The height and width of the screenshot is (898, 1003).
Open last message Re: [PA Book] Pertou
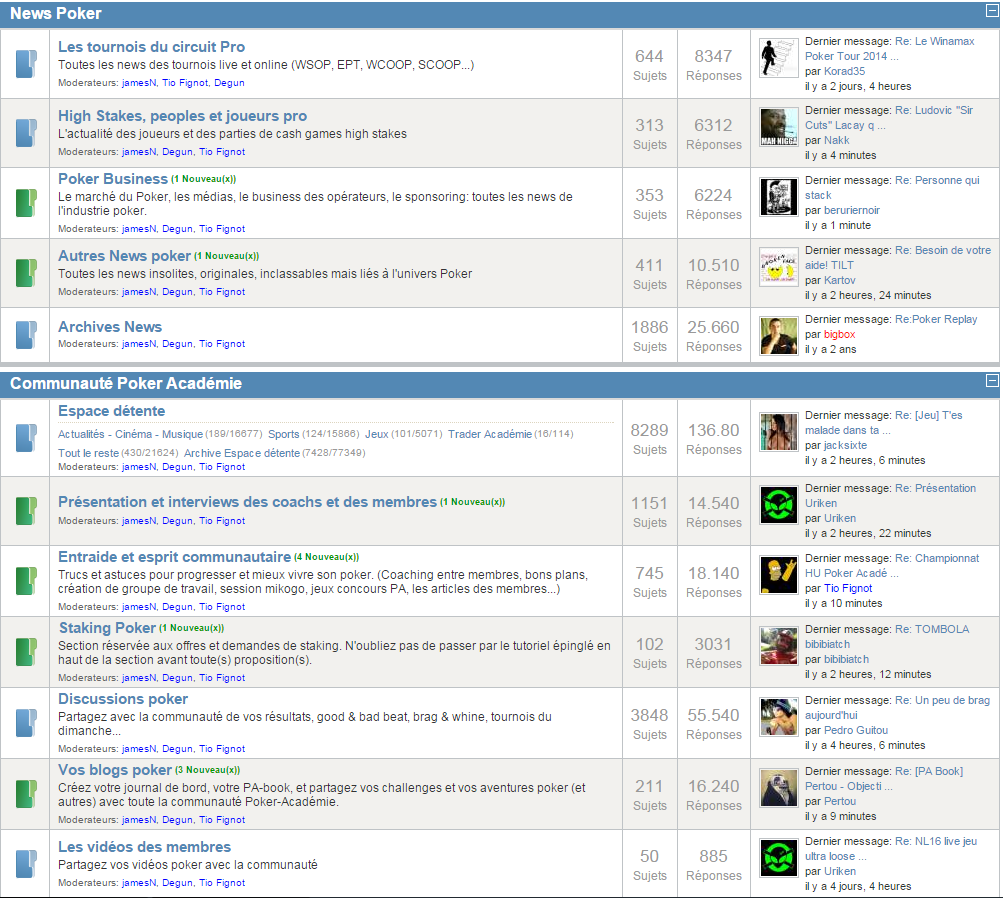(884, 779)
